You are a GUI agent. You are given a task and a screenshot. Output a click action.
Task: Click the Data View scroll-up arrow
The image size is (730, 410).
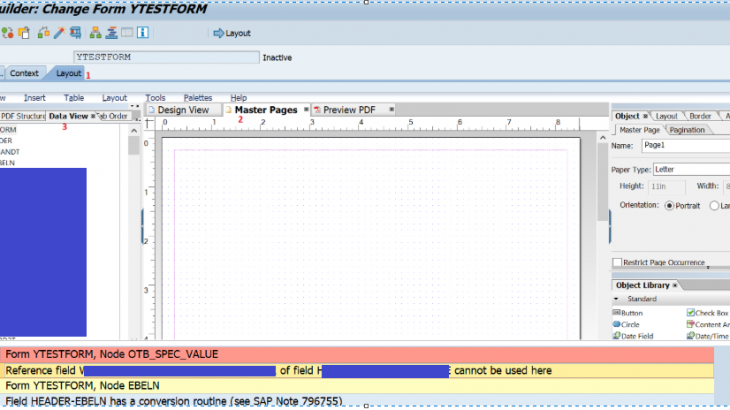[134, 131]
